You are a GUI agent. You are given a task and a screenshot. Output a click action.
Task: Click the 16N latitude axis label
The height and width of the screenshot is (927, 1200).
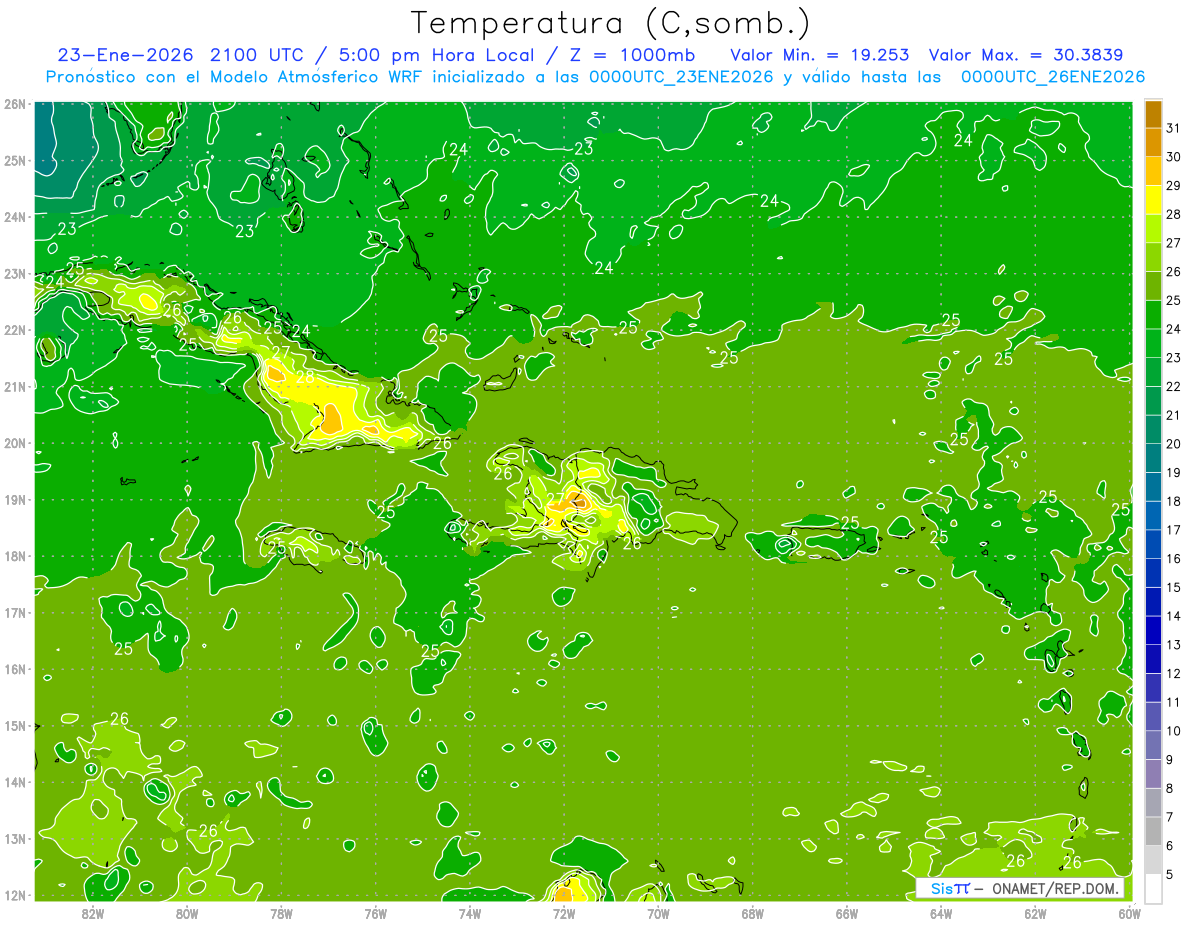click(16, 669)
